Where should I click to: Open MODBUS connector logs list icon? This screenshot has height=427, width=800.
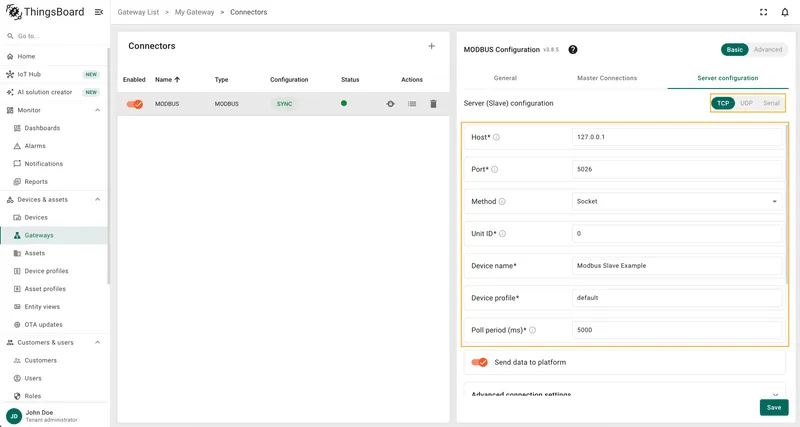pos(412,104)
